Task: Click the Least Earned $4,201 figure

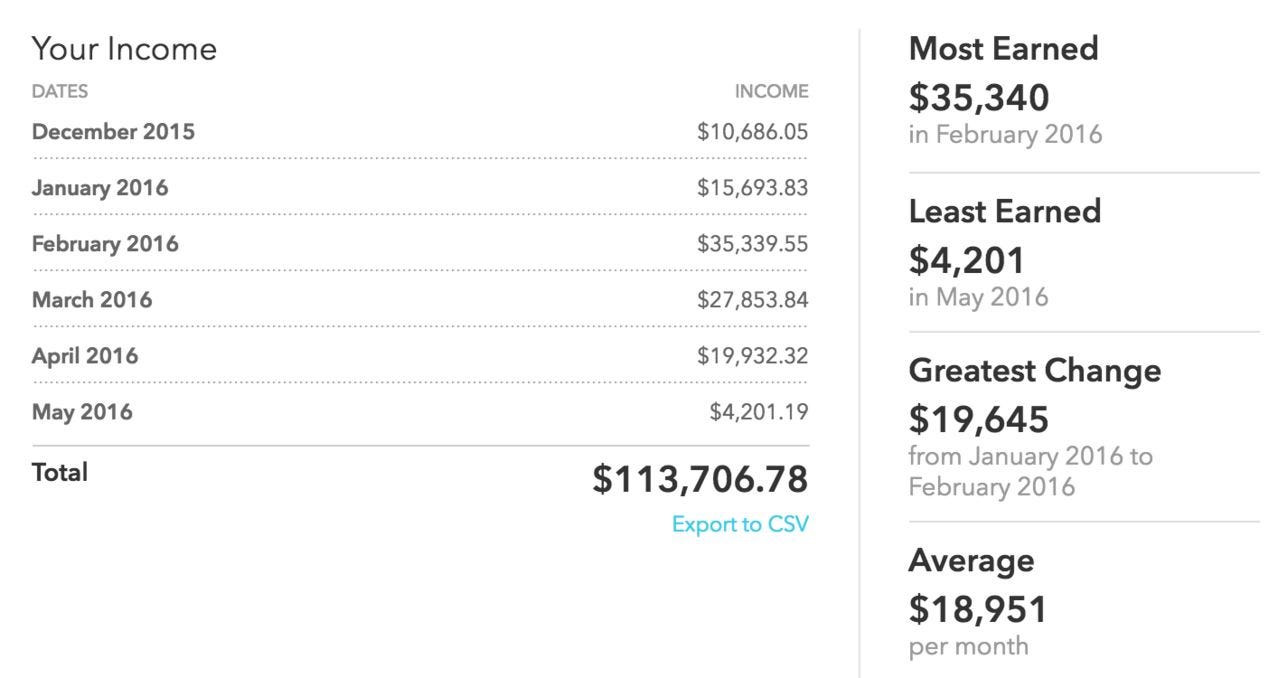Action: (x=966, y=260)
